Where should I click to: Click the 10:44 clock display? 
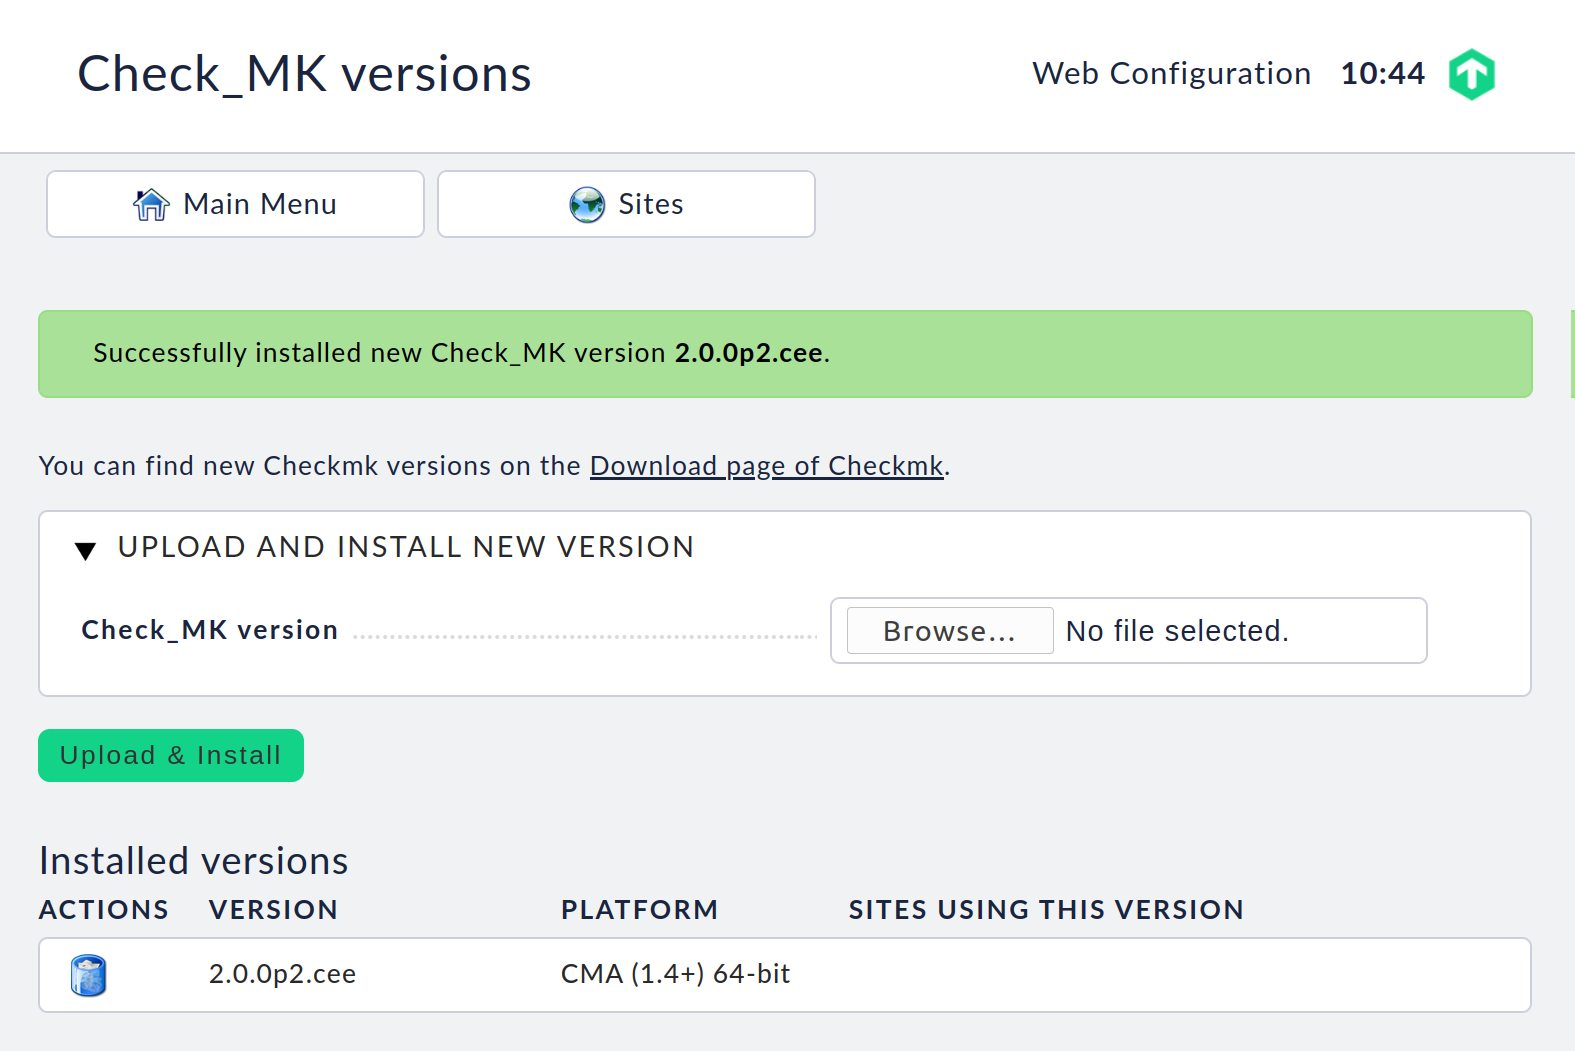(1382, 74)
